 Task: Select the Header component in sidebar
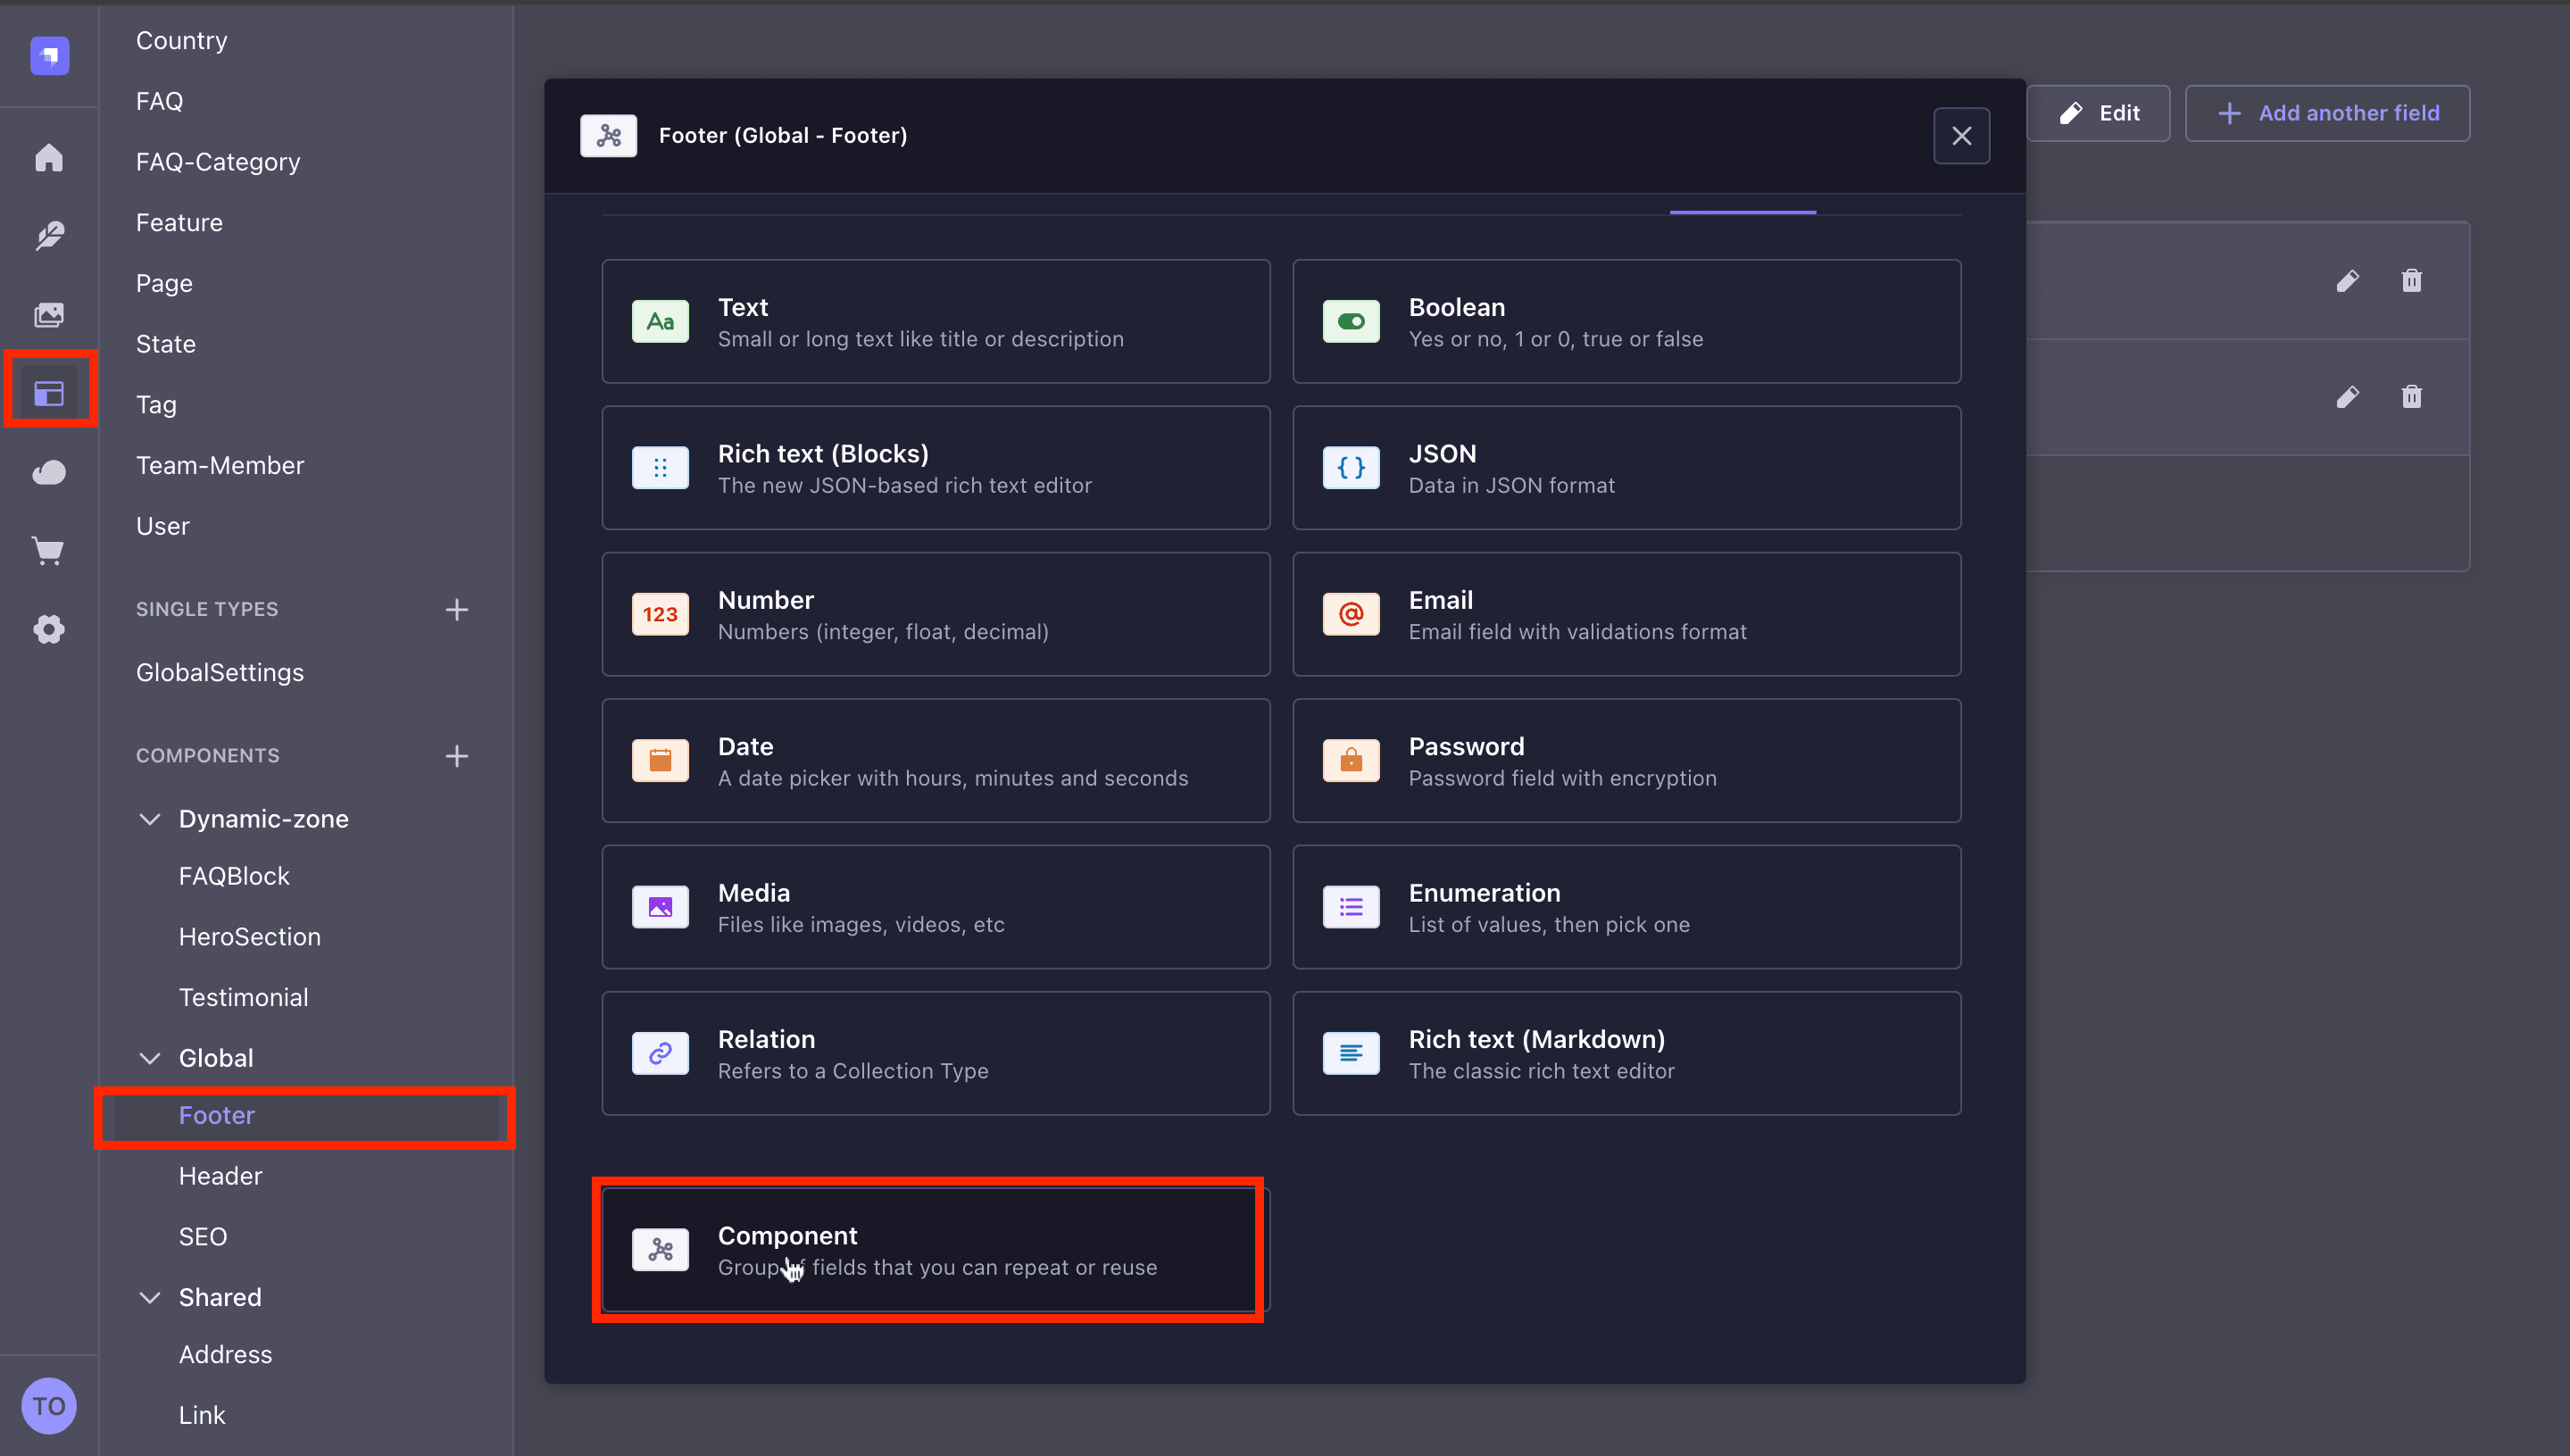[220, 1176]
